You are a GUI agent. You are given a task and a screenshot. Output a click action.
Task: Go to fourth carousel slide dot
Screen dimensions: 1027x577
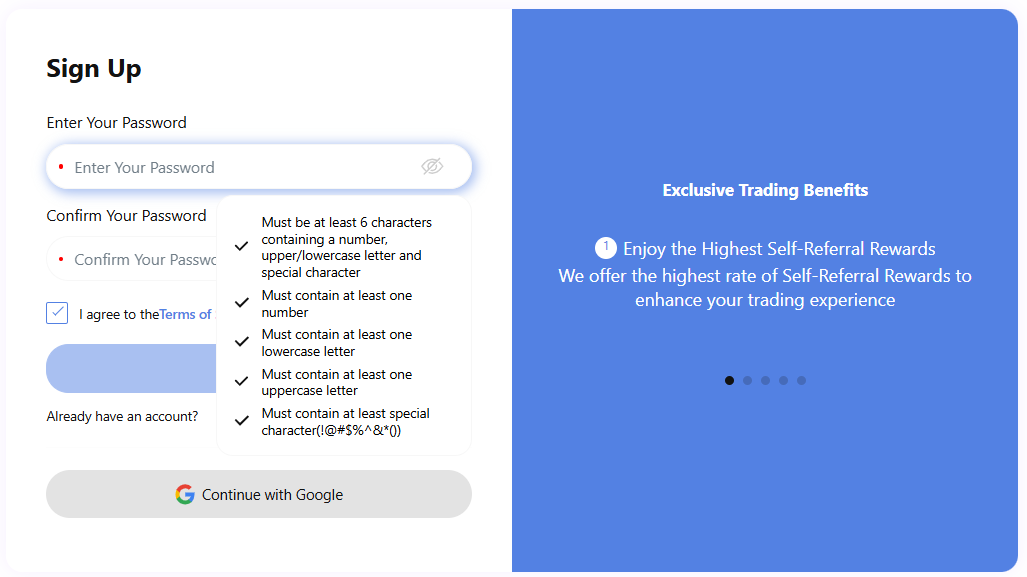783,380
